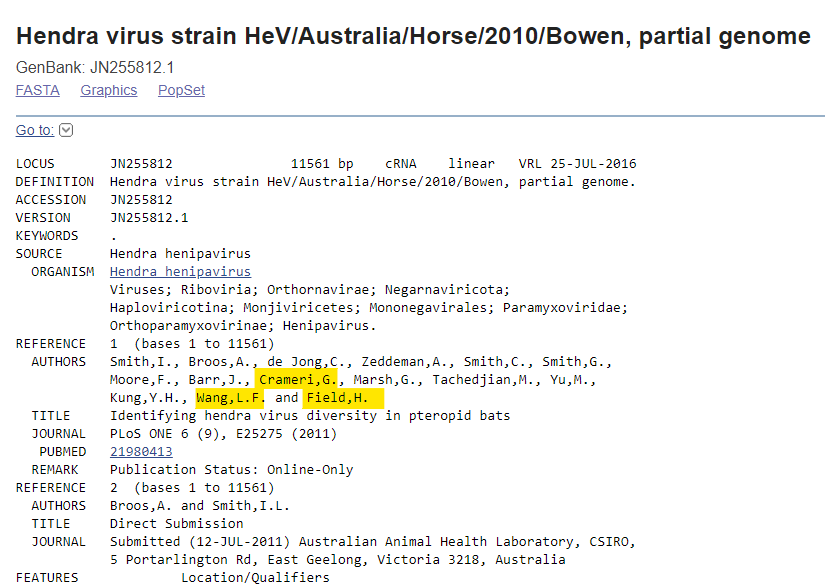This screenshot has width=825, height=587.
Task: Open the FASTA format link
Action: [x=37, y=91]
